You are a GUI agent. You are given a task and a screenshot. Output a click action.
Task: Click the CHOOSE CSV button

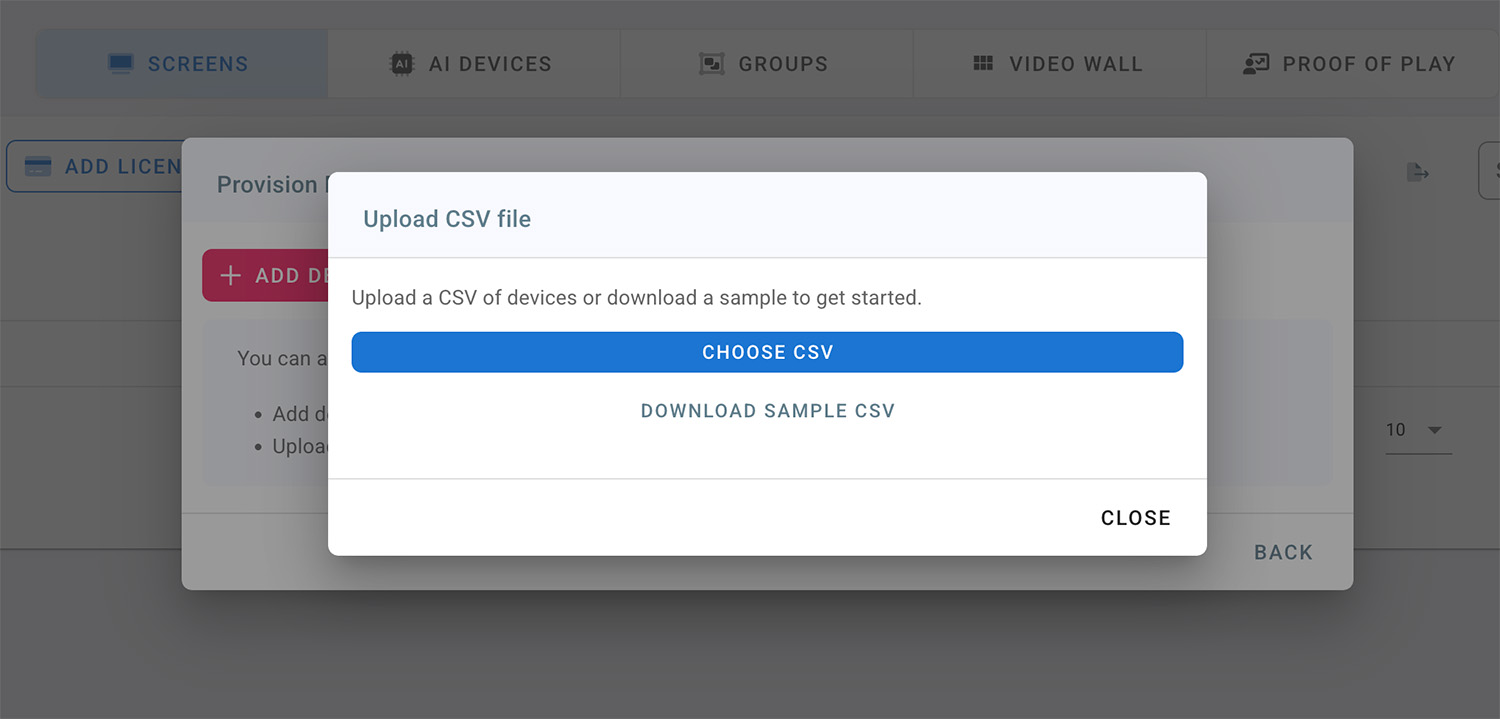coord(767,352)
